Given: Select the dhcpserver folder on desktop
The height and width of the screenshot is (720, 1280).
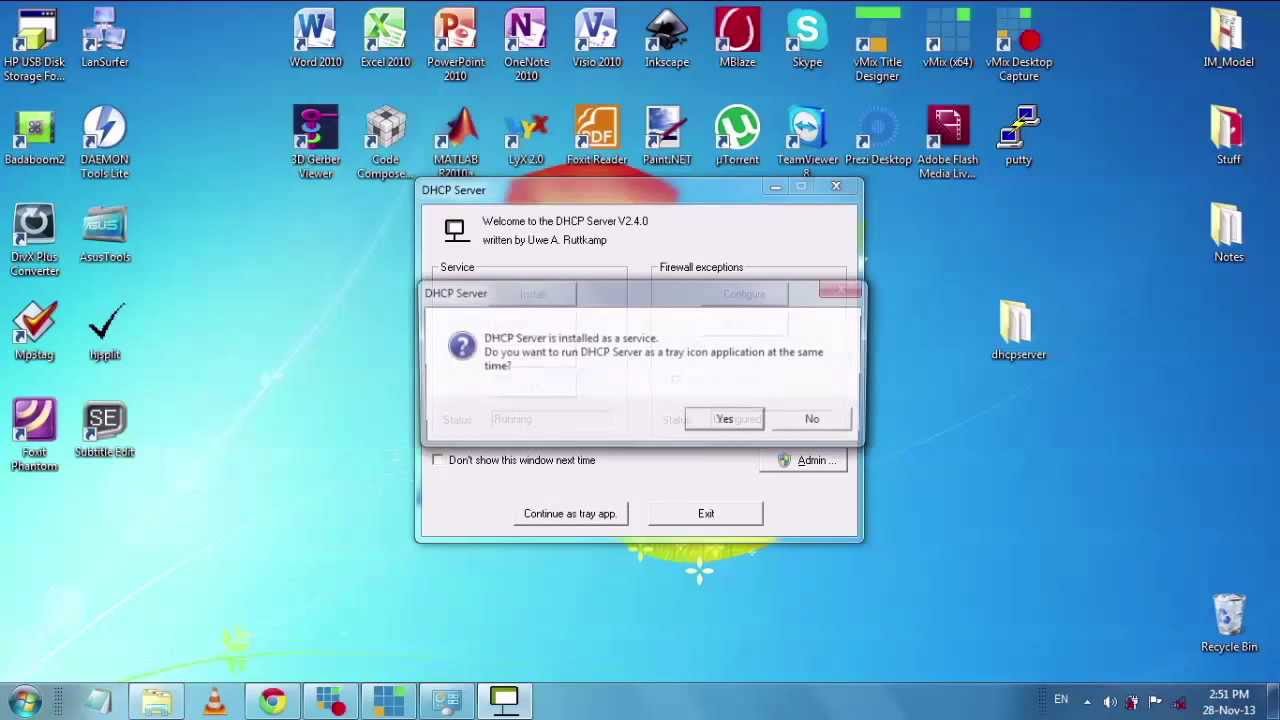Looking at the screenshot, I should [1018, 330].
